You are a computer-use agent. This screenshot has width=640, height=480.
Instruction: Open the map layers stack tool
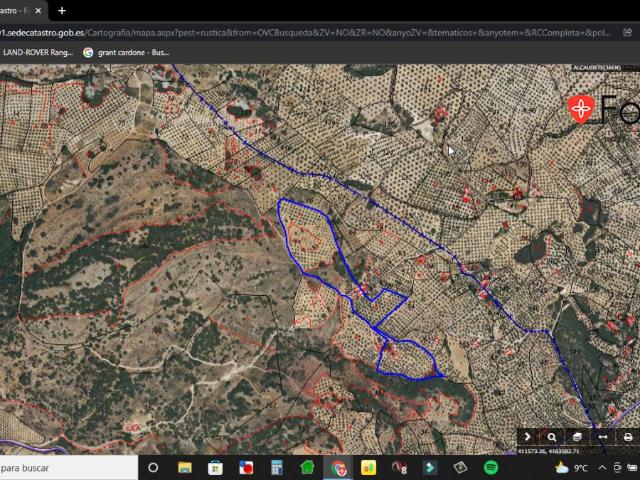pyautogui.click(x=577, y=437)
